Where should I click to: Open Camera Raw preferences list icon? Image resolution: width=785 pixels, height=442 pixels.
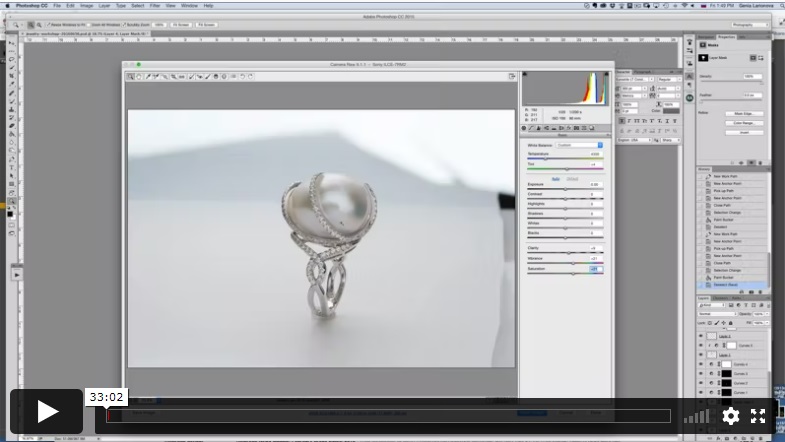(x=233, y=77)
